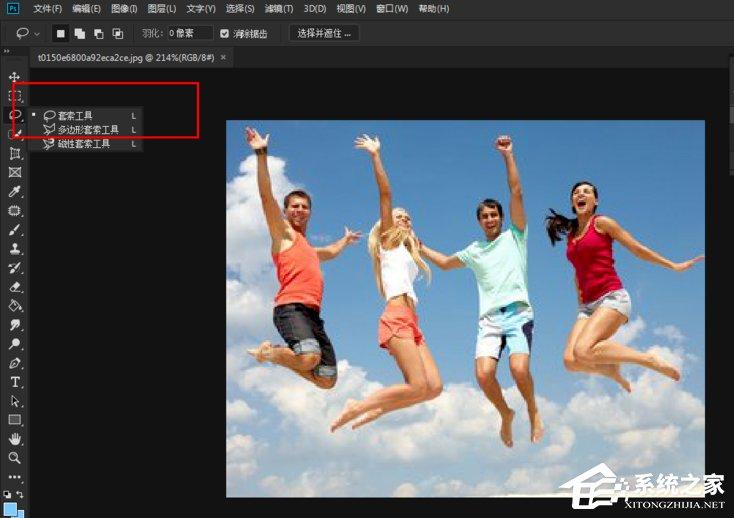Select 磁性套索工具 in the flyout
Image resolution: width=734 pixels, height=518 pixels.
tap(86, 144)
